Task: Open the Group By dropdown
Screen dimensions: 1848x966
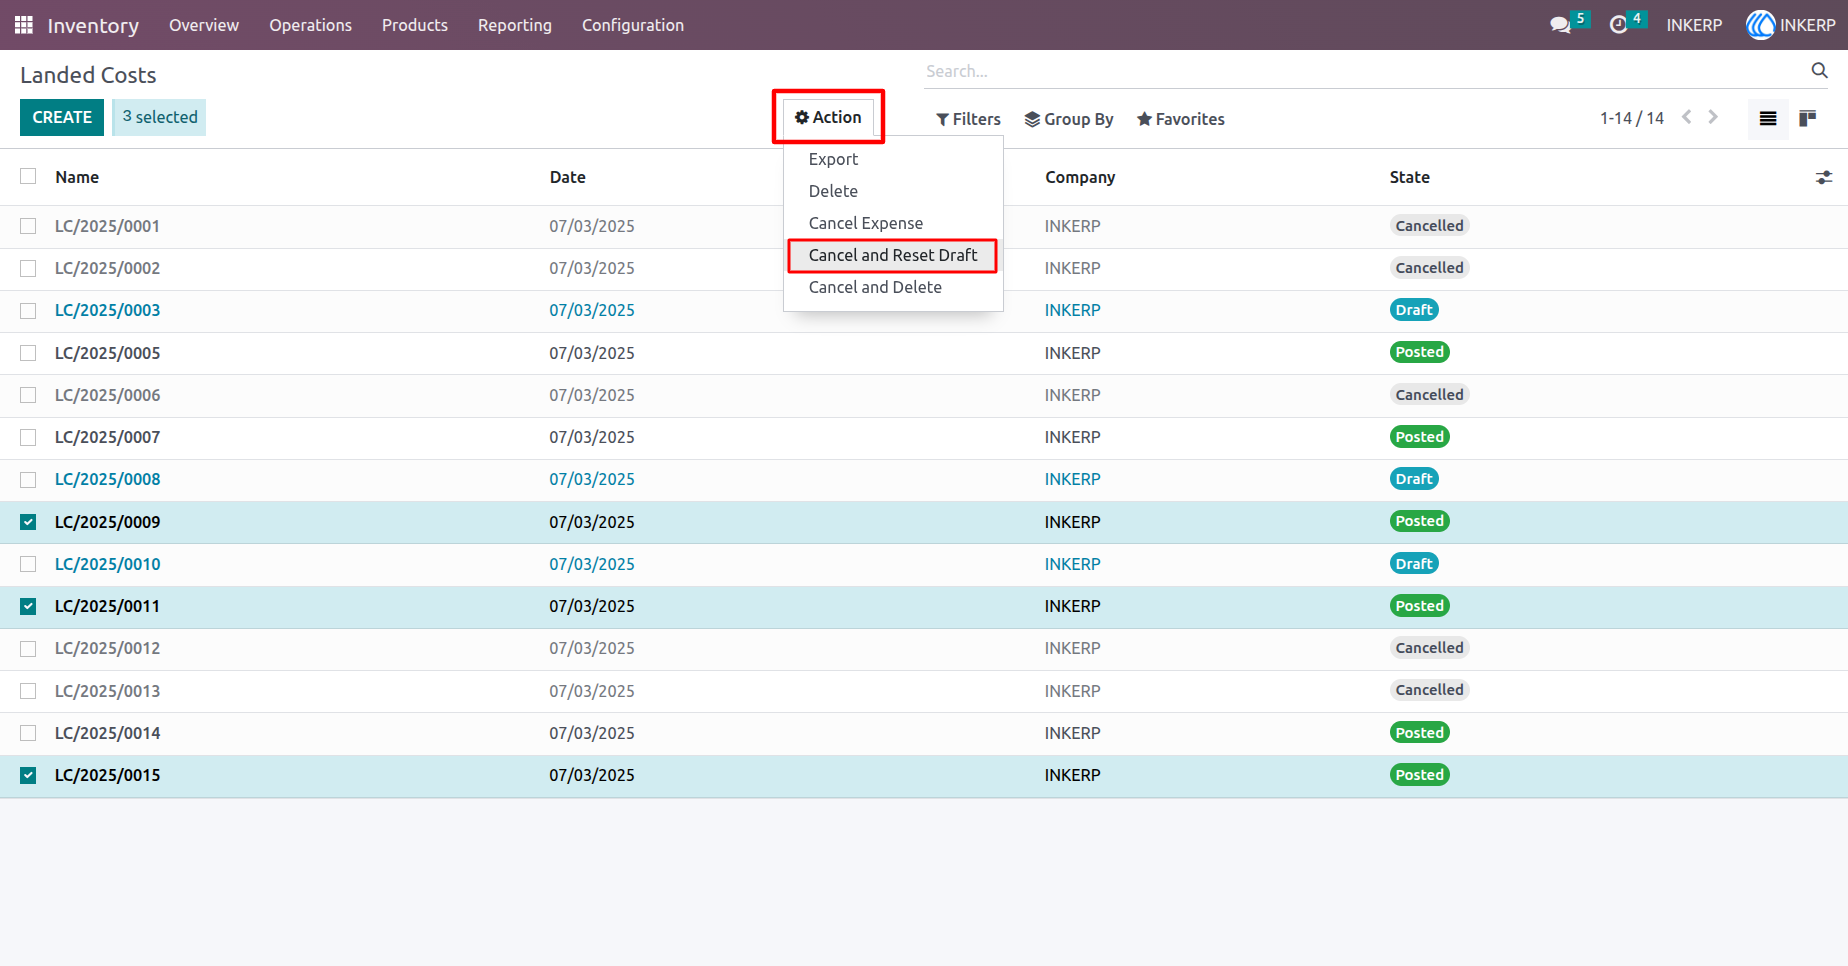Action: [1069, 119]
